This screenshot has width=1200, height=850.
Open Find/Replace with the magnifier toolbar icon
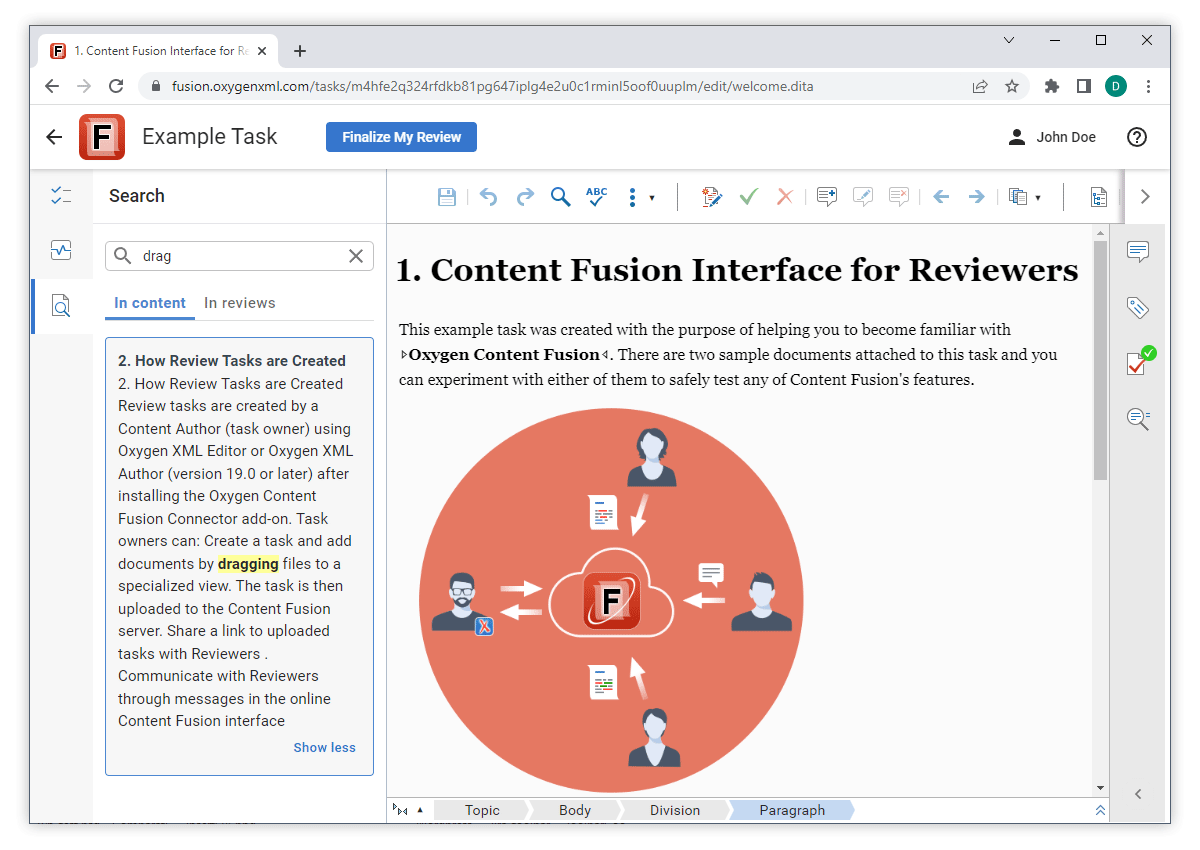click(x=561, y=197)
